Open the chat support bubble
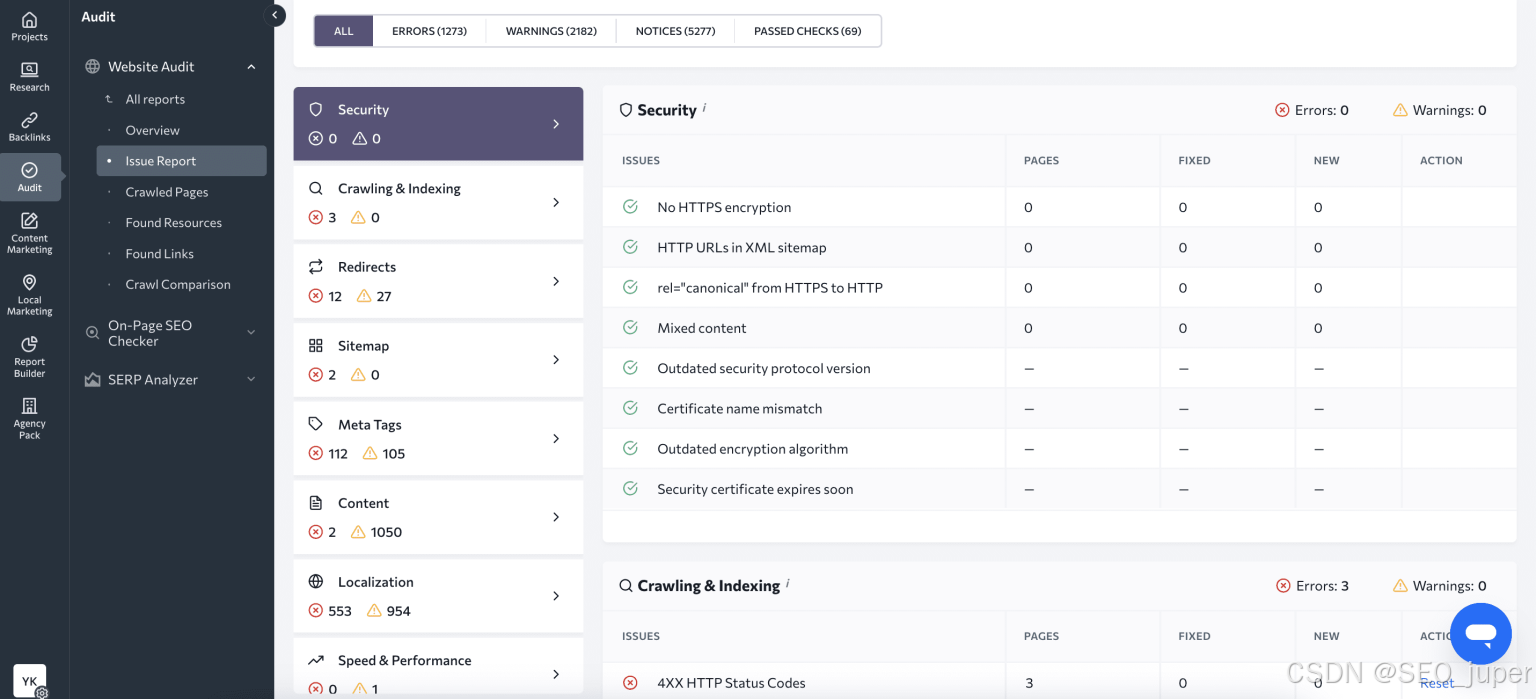The height and width of the screenshot is (699, 1536). click(1480, 633)
